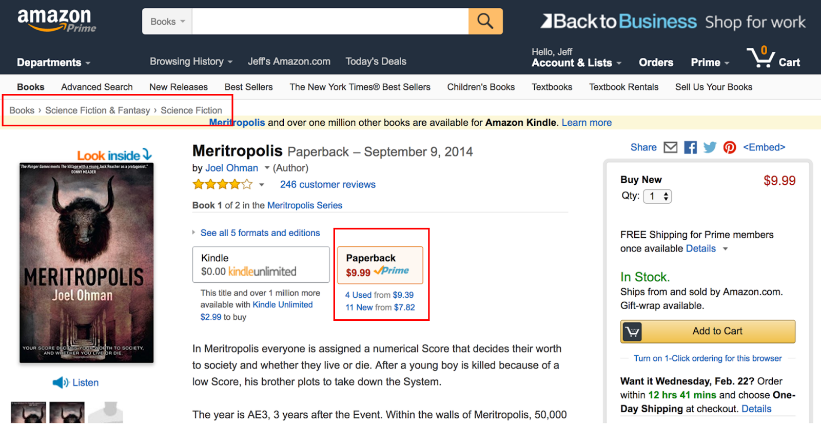Viewport: 821px width, 424px height.
Task: Open the Qty quantity dropdown
Action: pyautogui.click(x=659, y=197)
